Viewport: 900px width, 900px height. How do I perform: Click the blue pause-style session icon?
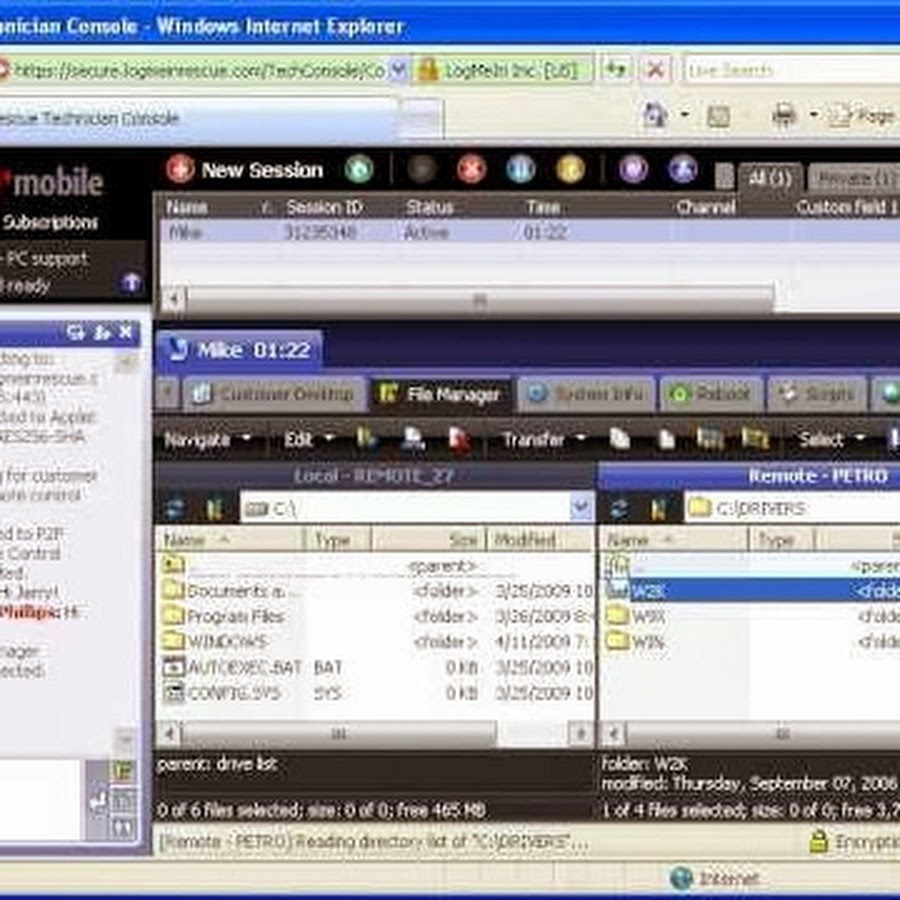[x=520, y=169]
